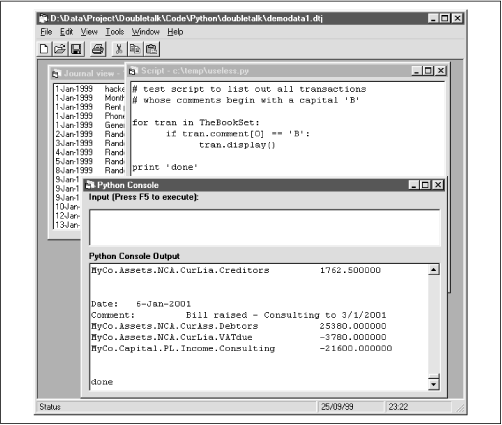Click the '# test script to list' comment line
Viewport: 502px width, 425px height.
(249, 89)
